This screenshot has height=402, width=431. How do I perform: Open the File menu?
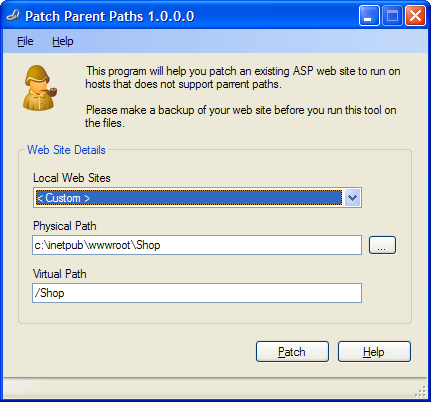(x=25, y=41)
